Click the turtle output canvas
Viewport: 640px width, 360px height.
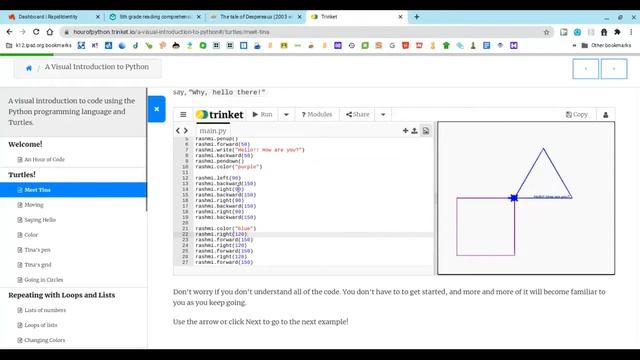tap(526, 198)
